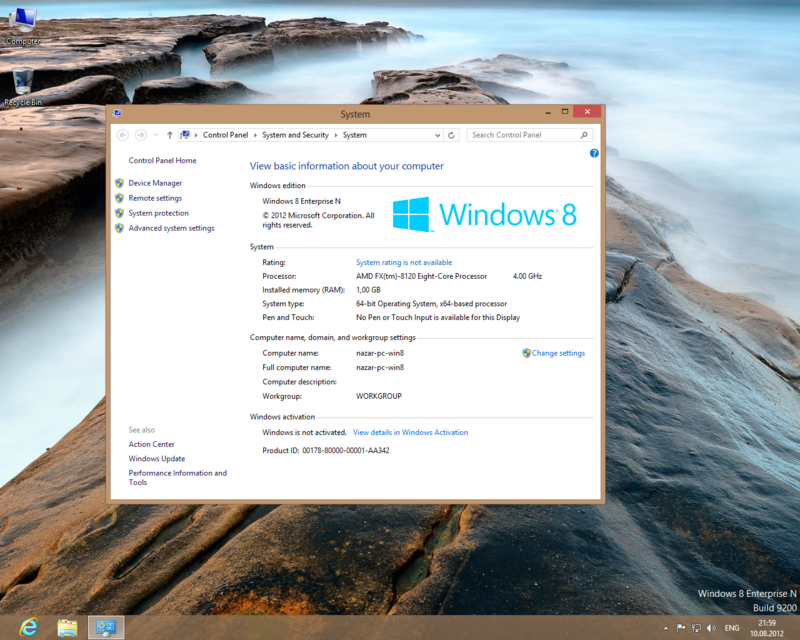Viewport: 800px width, 640px height.
Task: Select the WORKGROUP value
Action: click(x=379, y=396)
